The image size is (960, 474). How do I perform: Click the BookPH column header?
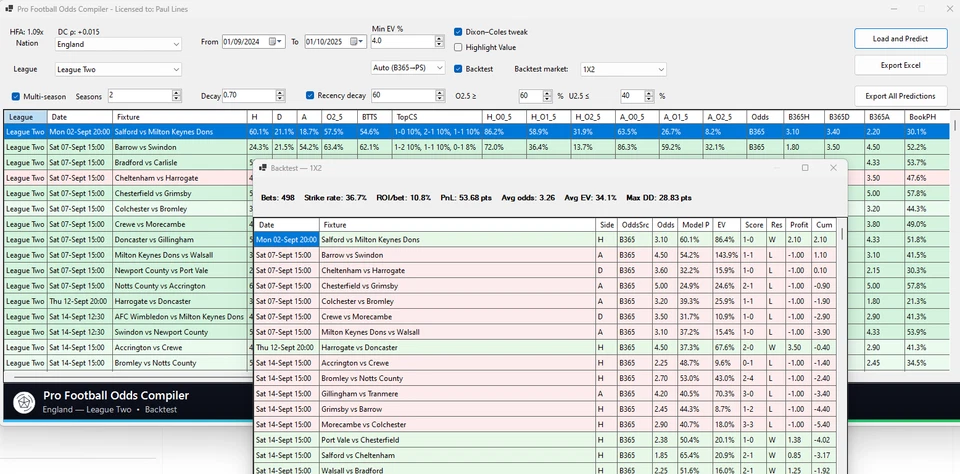click(926, 116)
